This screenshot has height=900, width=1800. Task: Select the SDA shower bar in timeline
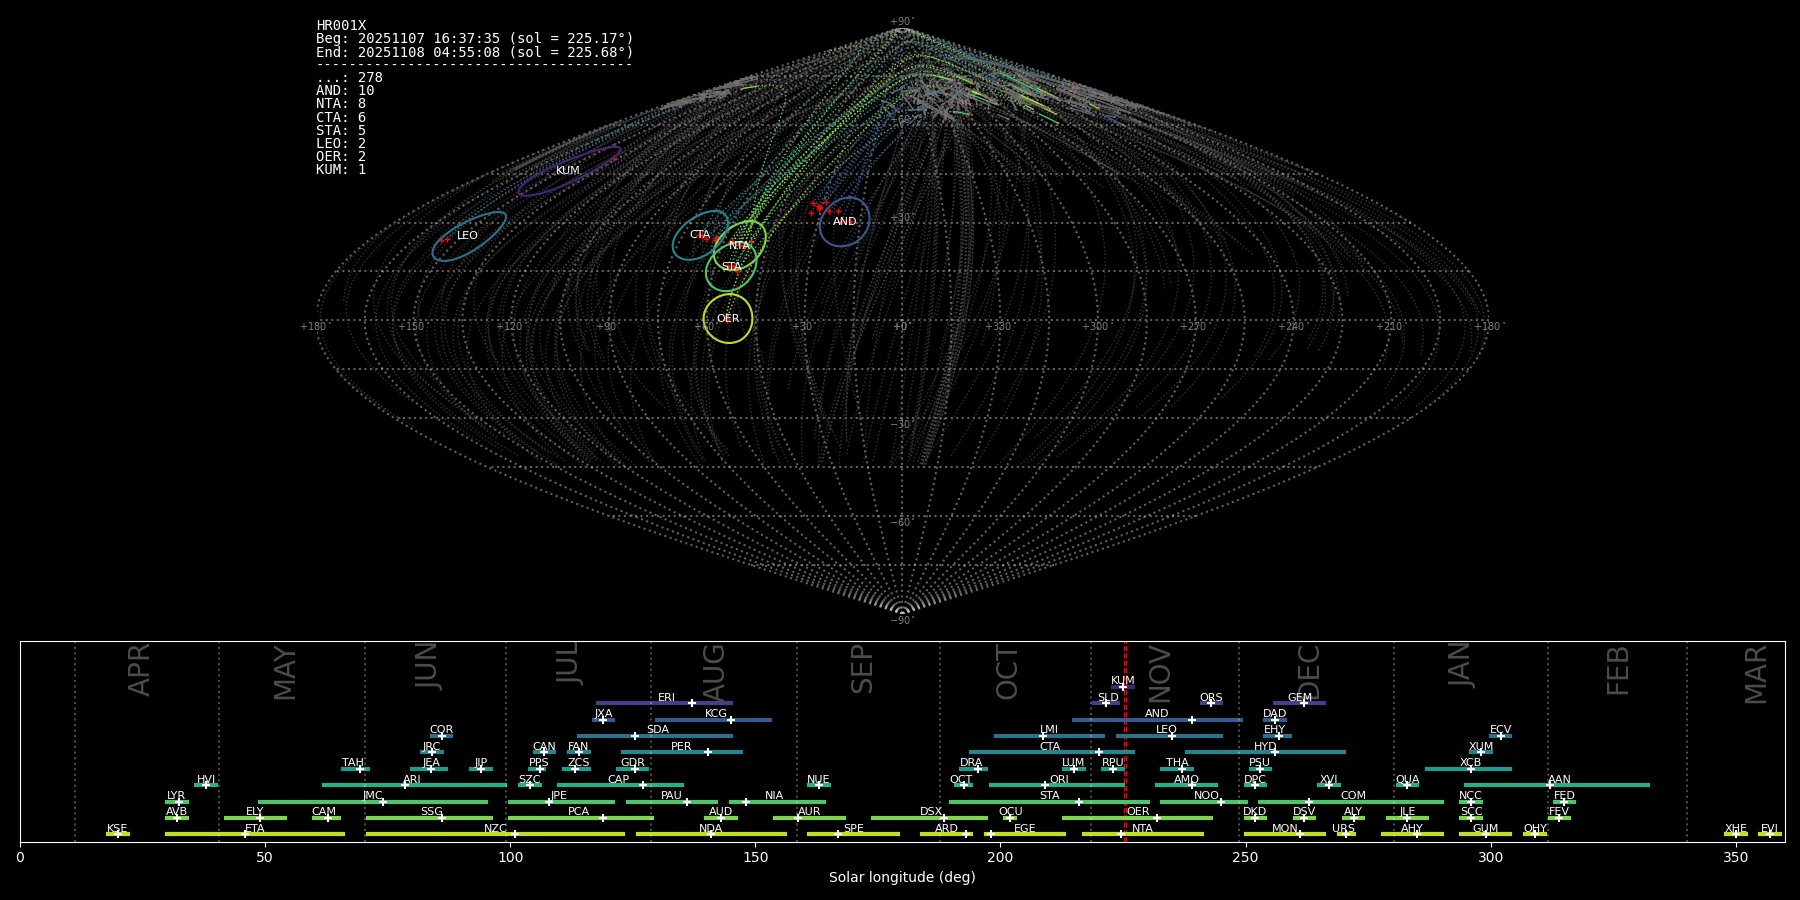[x=655, y=736]
